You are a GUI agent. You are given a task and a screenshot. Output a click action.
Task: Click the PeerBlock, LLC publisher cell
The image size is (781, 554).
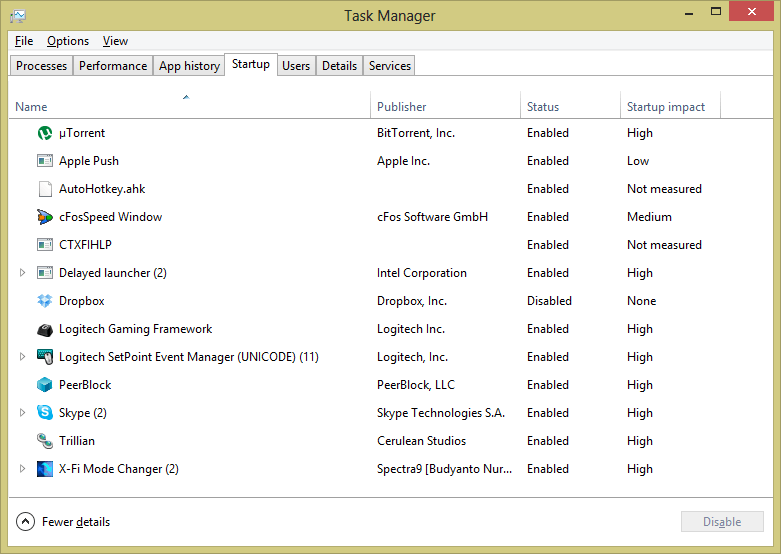[x=416, y=385]
